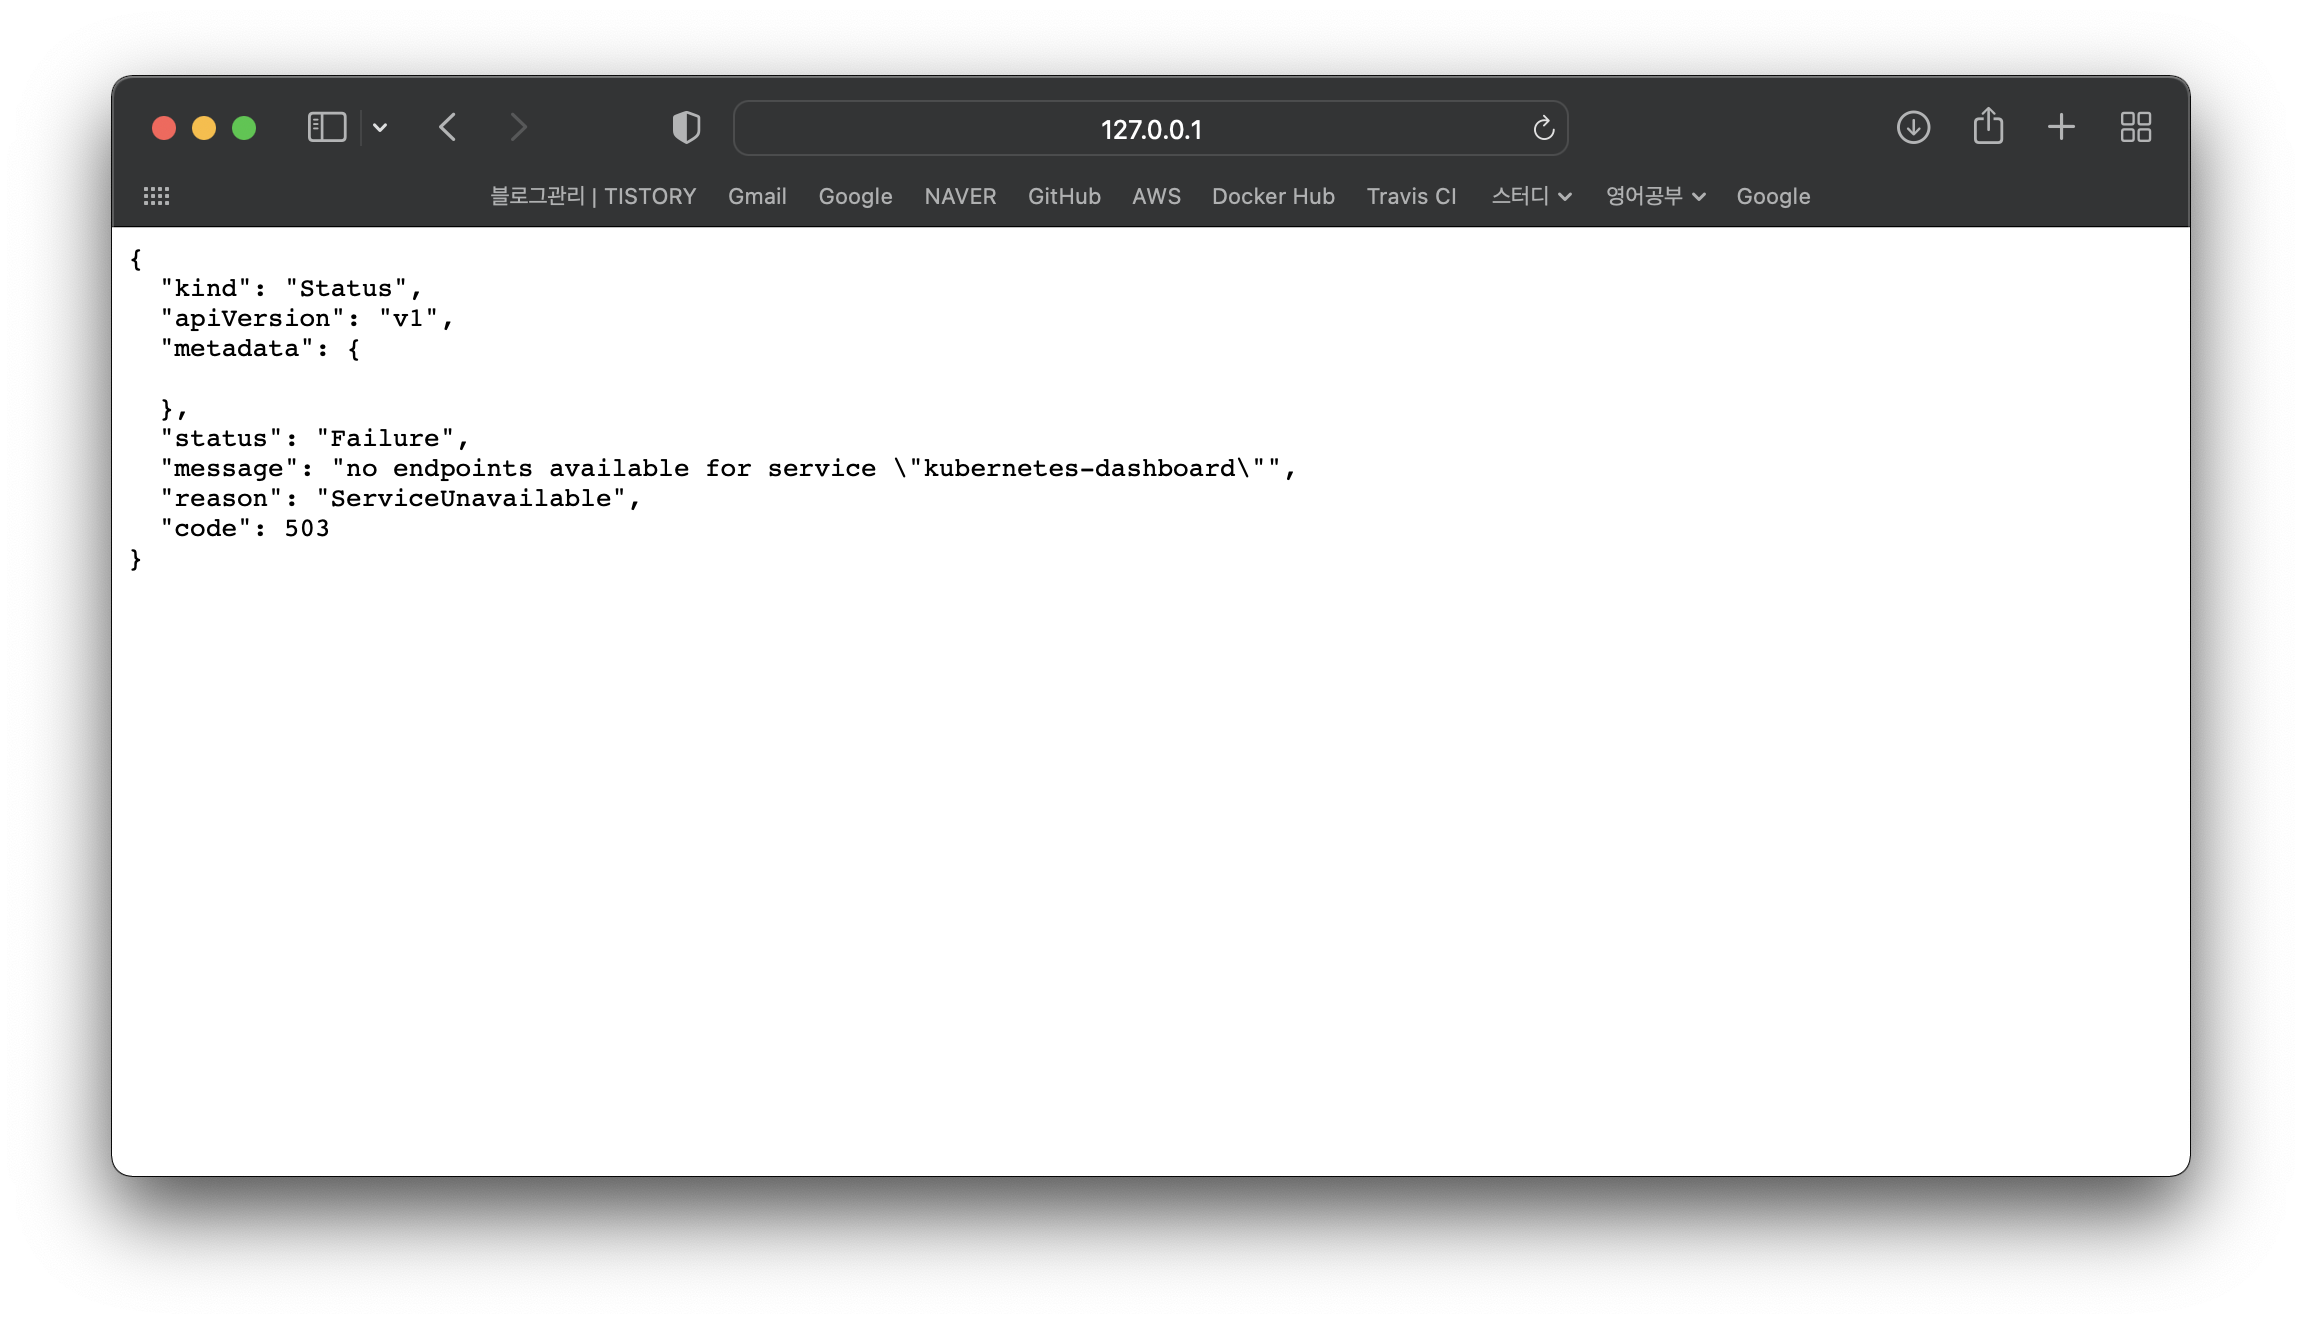The width and height of the screenshot is (2302, 1324).
Task: Go forward to next page
Action: click(x=518, y=127)
